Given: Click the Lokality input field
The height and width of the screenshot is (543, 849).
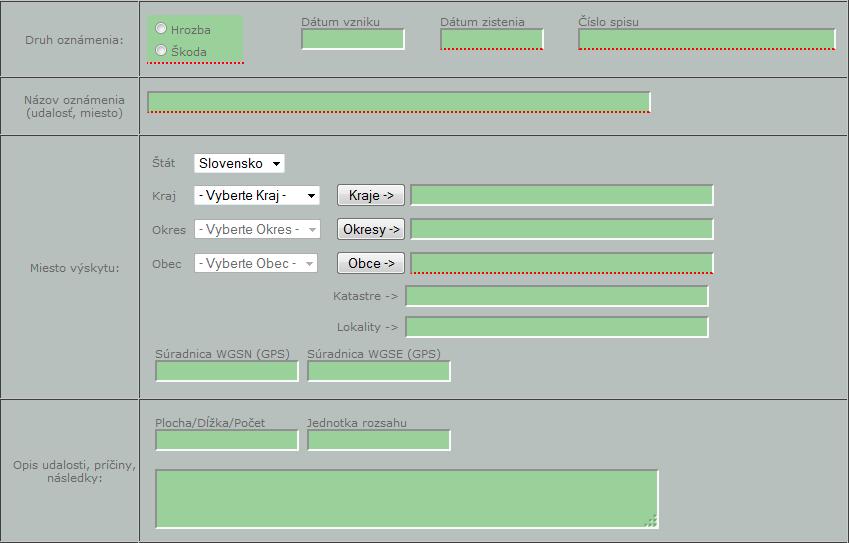Looking at the screenshot, I should [557, 327].
